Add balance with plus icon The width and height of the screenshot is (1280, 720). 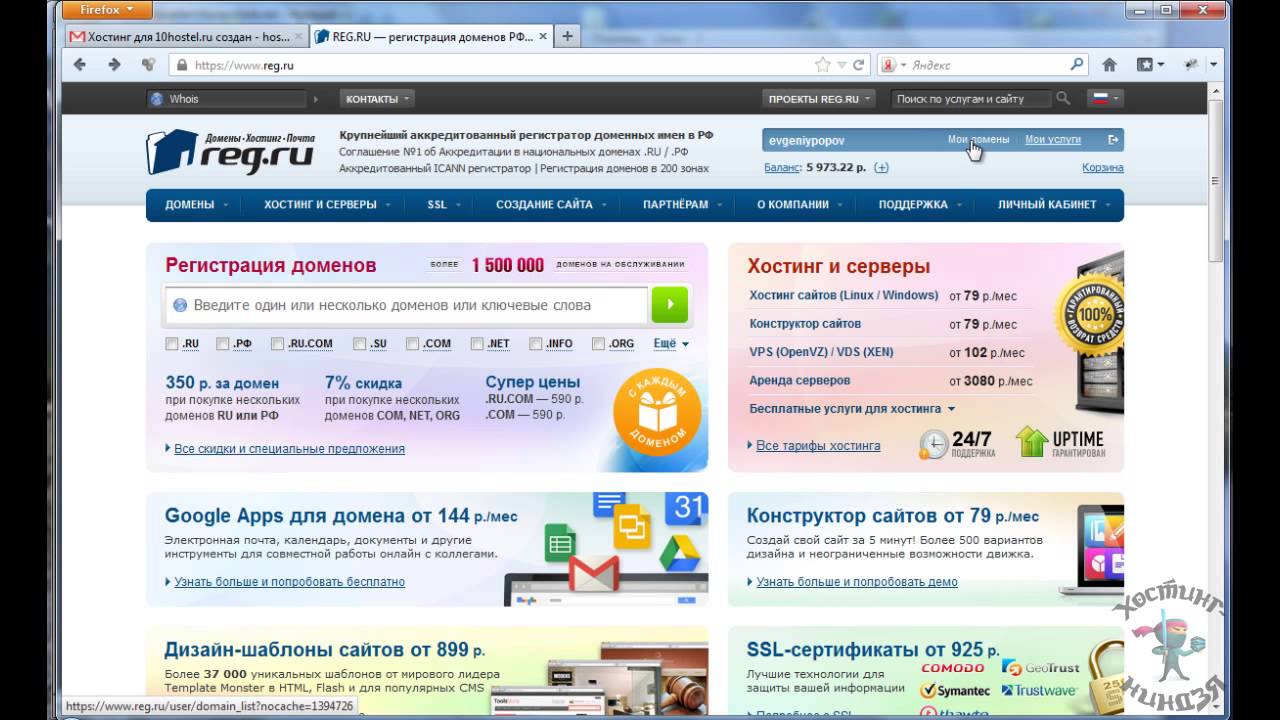point(881,168)
